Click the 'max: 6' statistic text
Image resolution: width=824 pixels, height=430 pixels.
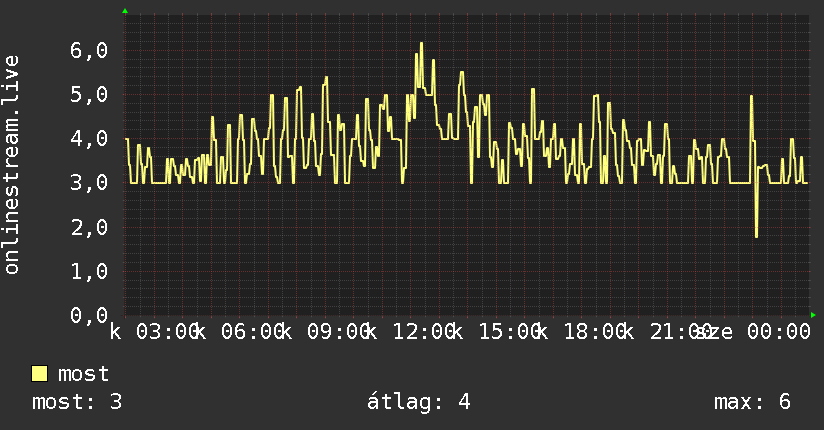click(752, 402)
